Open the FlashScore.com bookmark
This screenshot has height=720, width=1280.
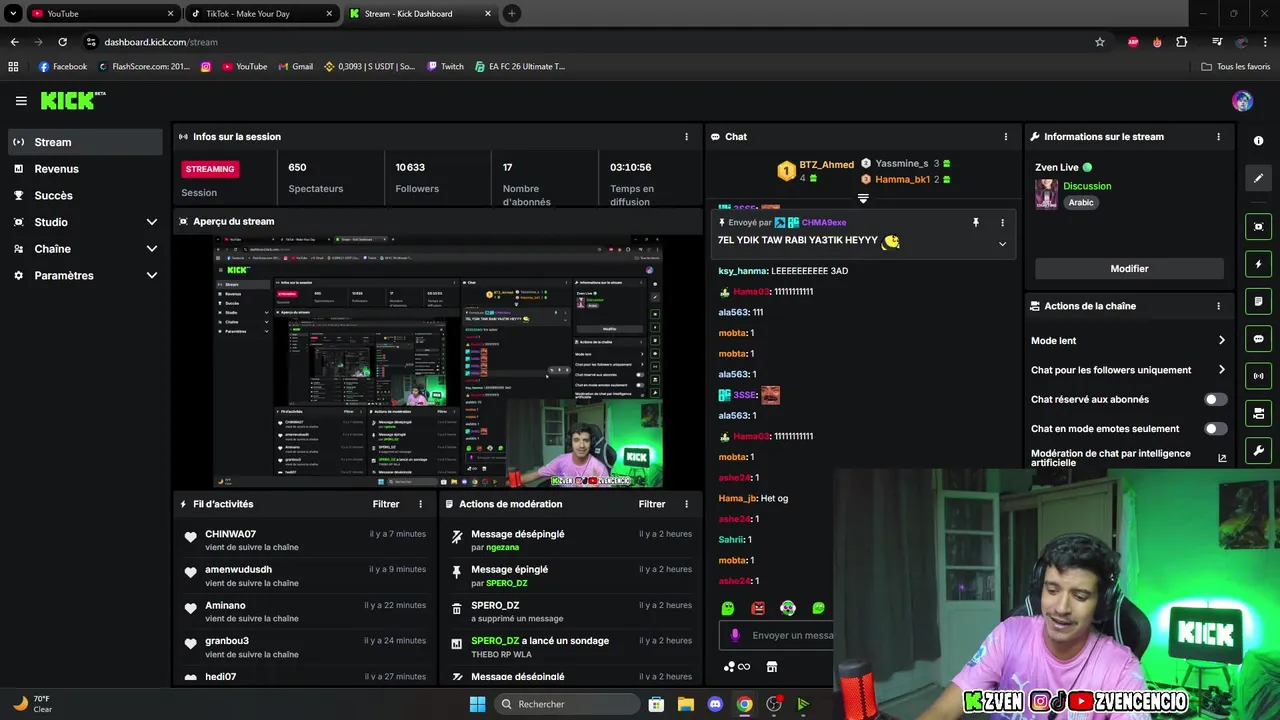[x=143, y=67]
